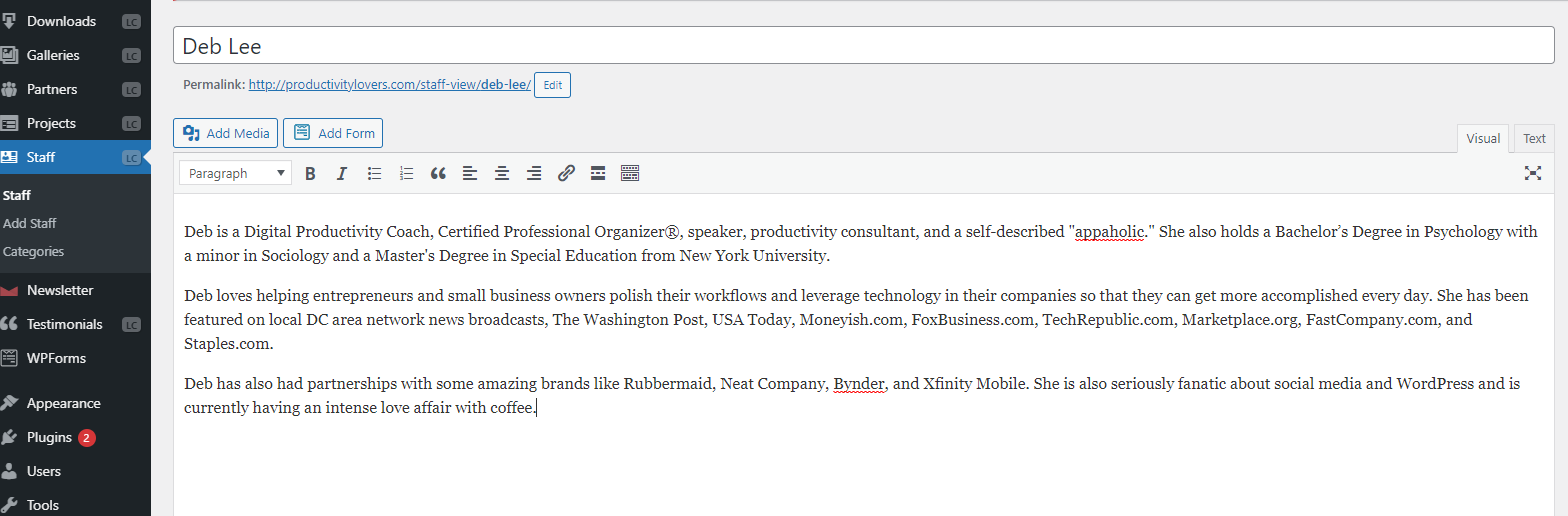
Task: Insert Read More tag
Action: click(598, 173)
